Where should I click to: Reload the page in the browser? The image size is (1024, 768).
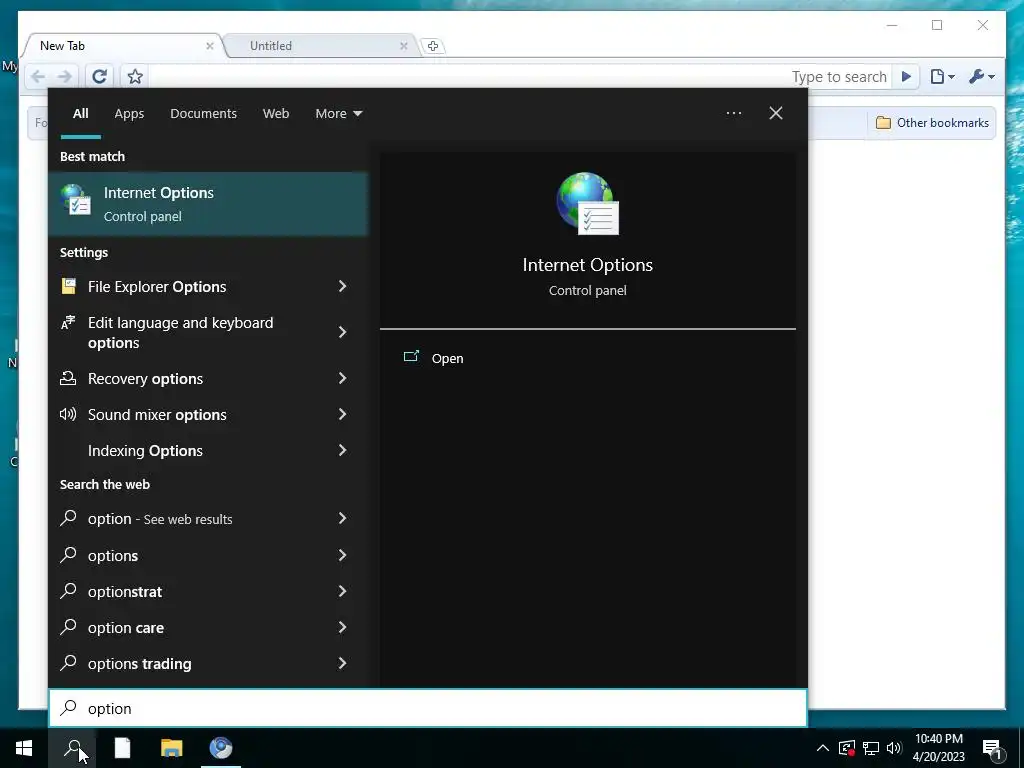click(x=99, y=76)
